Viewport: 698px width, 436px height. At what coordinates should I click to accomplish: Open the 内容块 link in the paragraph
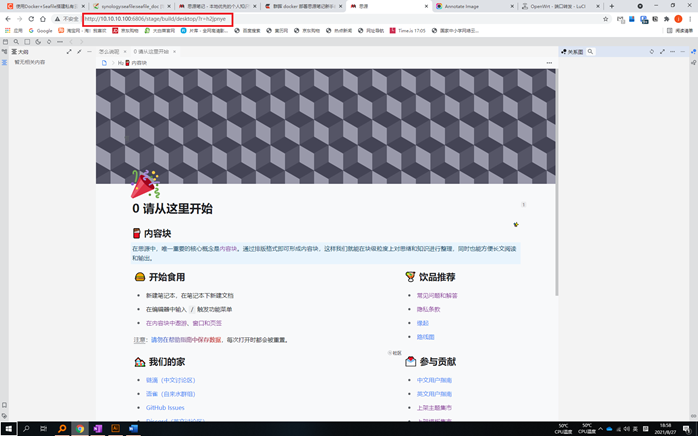point(228,249)
